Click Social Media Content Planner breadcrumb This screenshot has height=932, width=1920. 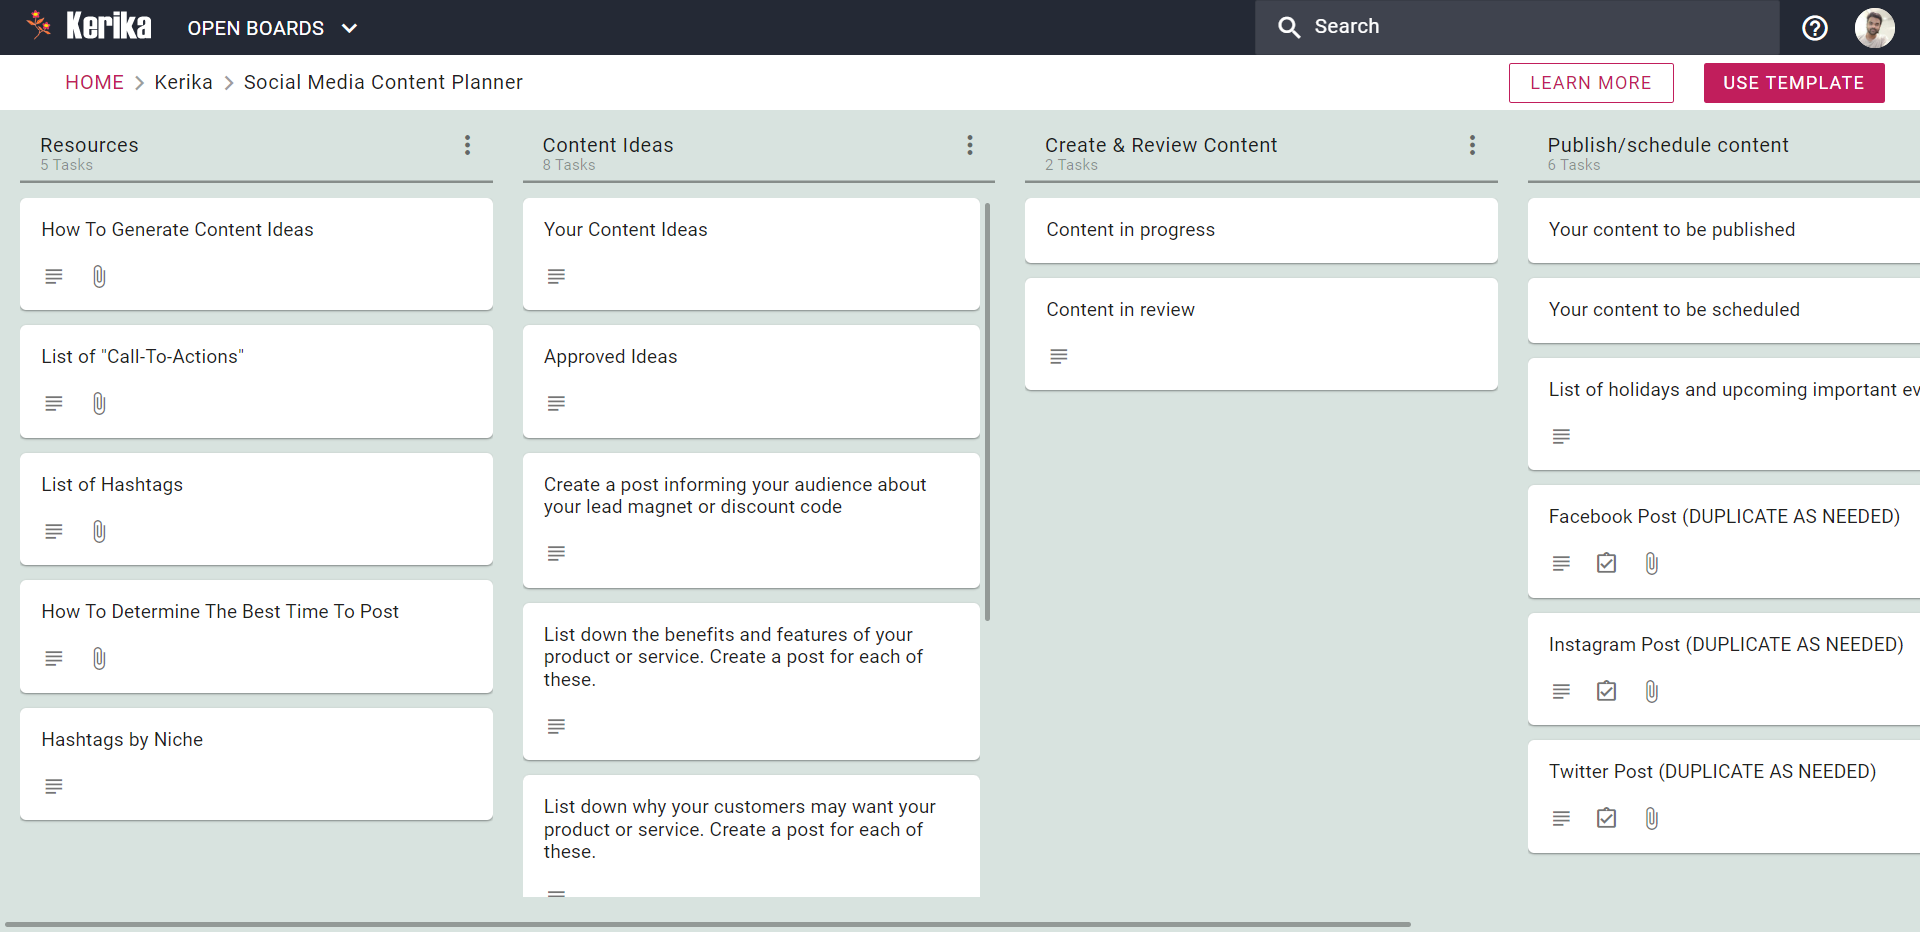tap(383, 82)
